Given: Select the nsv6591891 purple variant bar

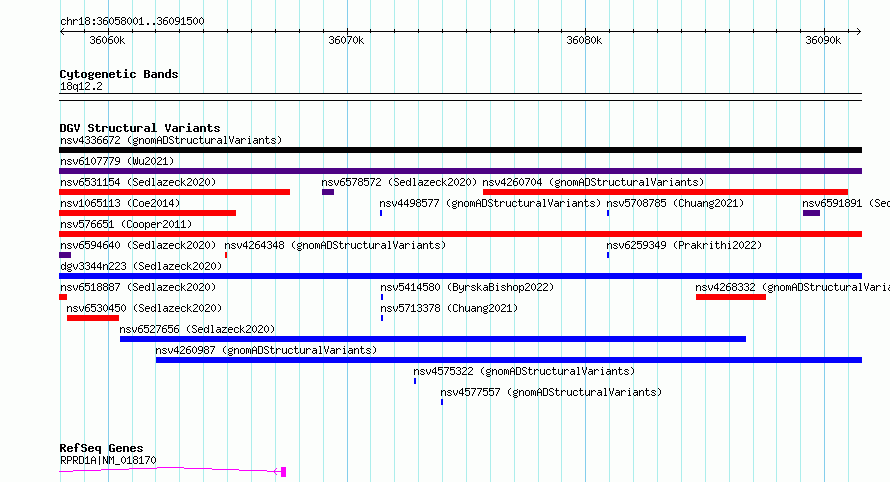Looking at the screenshot, I should tap(811, 213).
